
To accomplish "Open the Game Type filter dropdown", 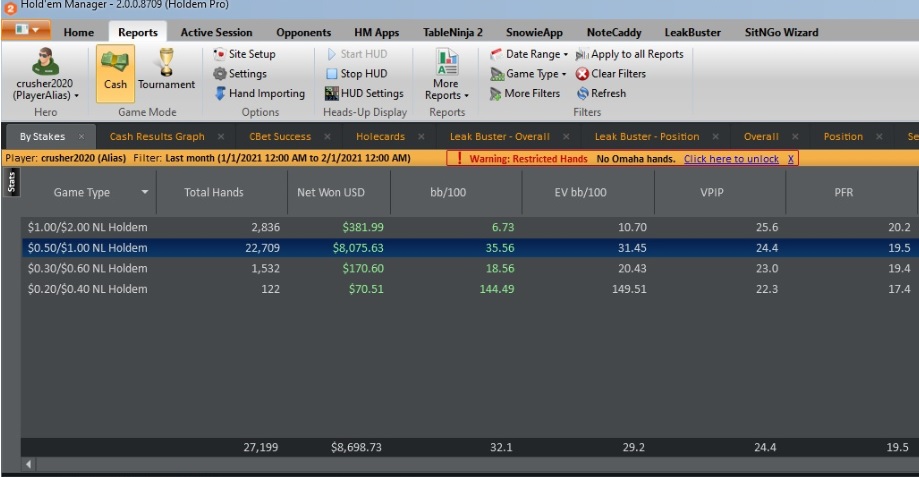I will tap(529, 73).
